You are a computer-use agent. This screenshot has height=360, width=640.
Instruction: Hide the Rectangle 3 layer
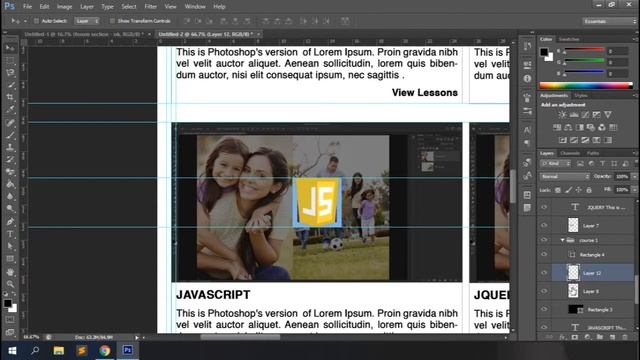544,309
